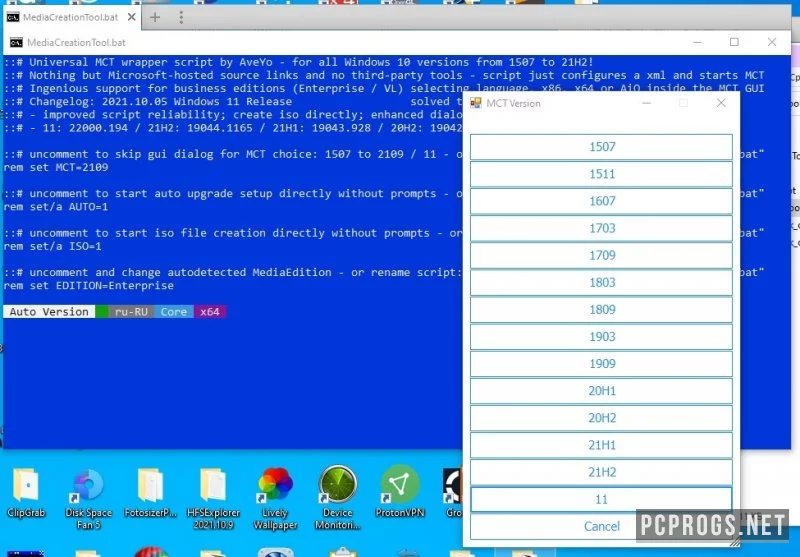Image resolution: width=800 pixels, height=557 pixels.
Task: Minimize the MediaCreationTool.bat console window
Action: [x=697, y=42]
